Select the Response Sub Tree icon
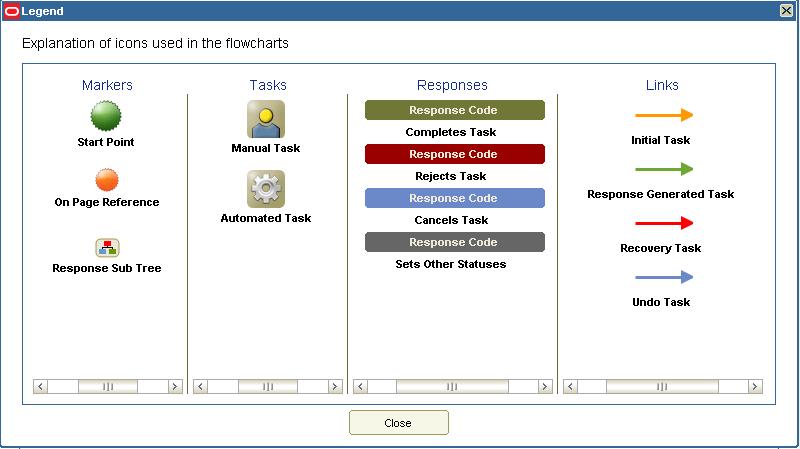800x449 pixels. click(107, 248)
